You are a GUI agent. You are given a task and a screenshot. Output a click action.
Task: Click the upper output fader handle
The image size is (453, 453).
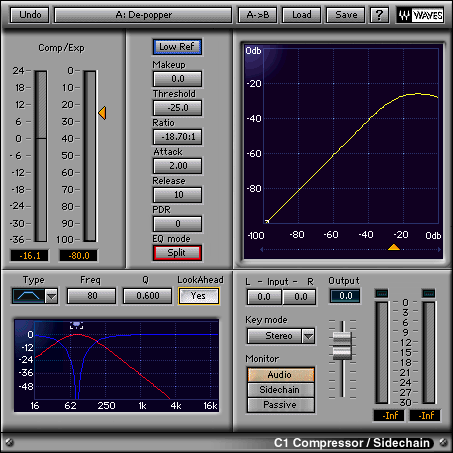[x=342, y=338]
